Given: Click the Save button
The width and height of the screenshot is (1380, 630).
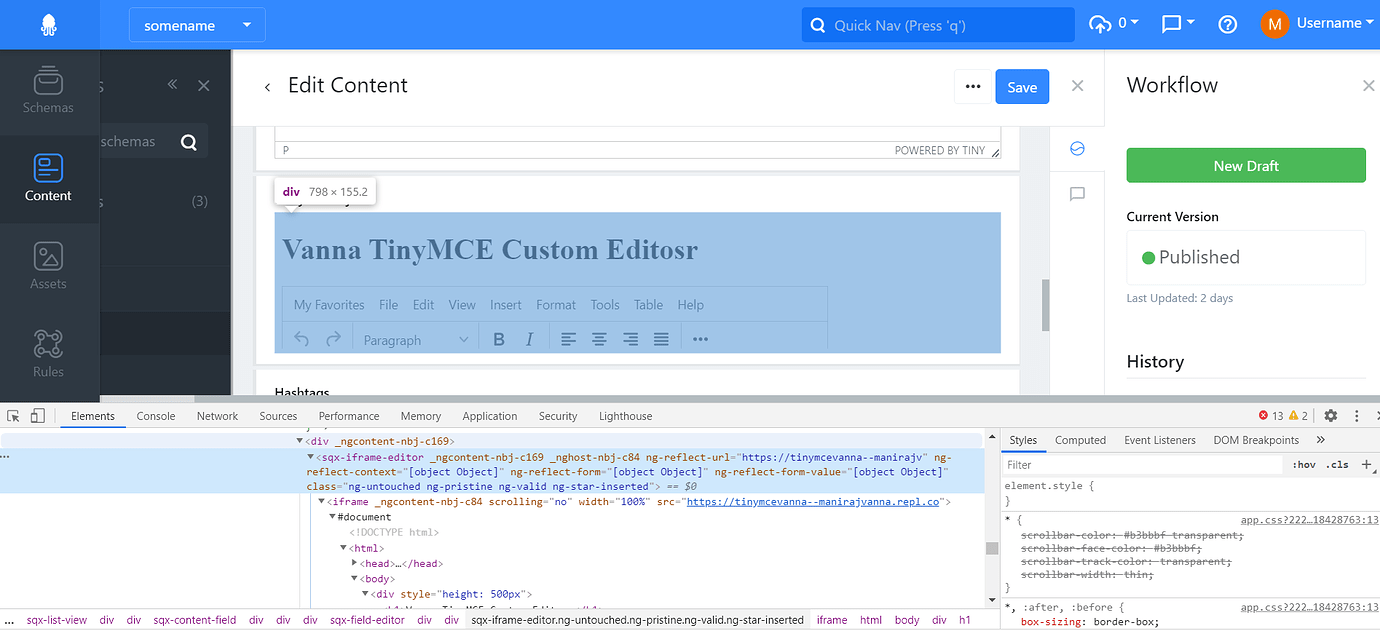Looking at the screenshot, I should coord(1022,87).
